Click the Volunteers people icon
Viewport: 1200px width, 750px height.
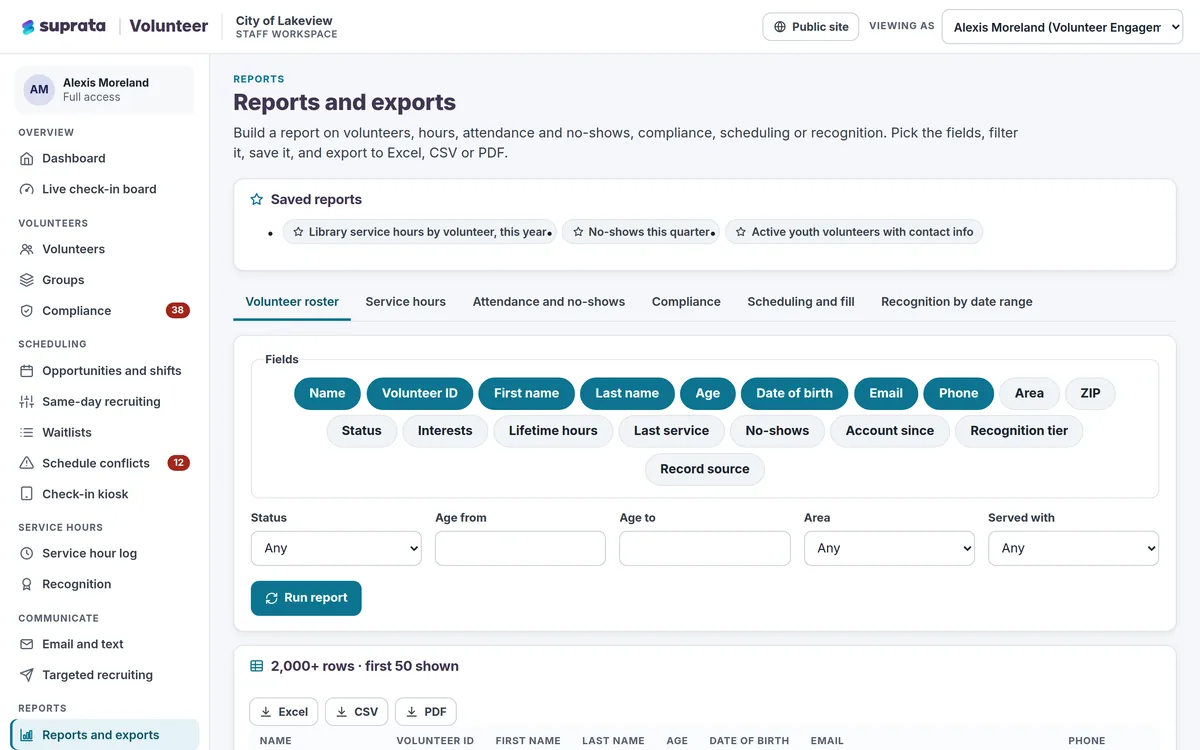tap(27, 249)
